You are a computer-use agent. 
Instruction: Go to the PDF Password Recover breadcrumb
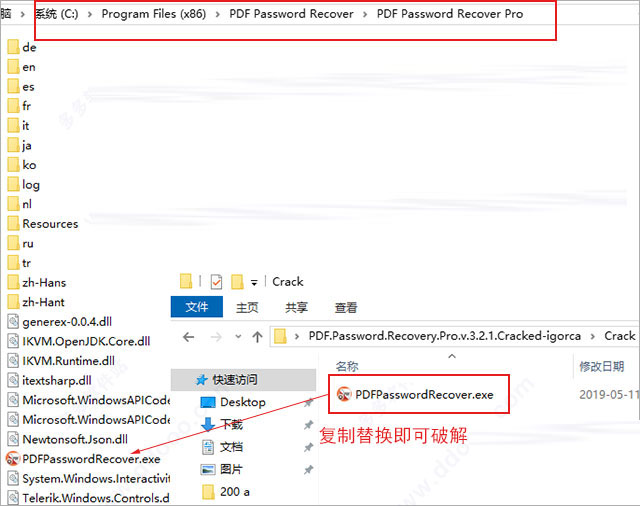pyautogui.click(x=291, y=14)
